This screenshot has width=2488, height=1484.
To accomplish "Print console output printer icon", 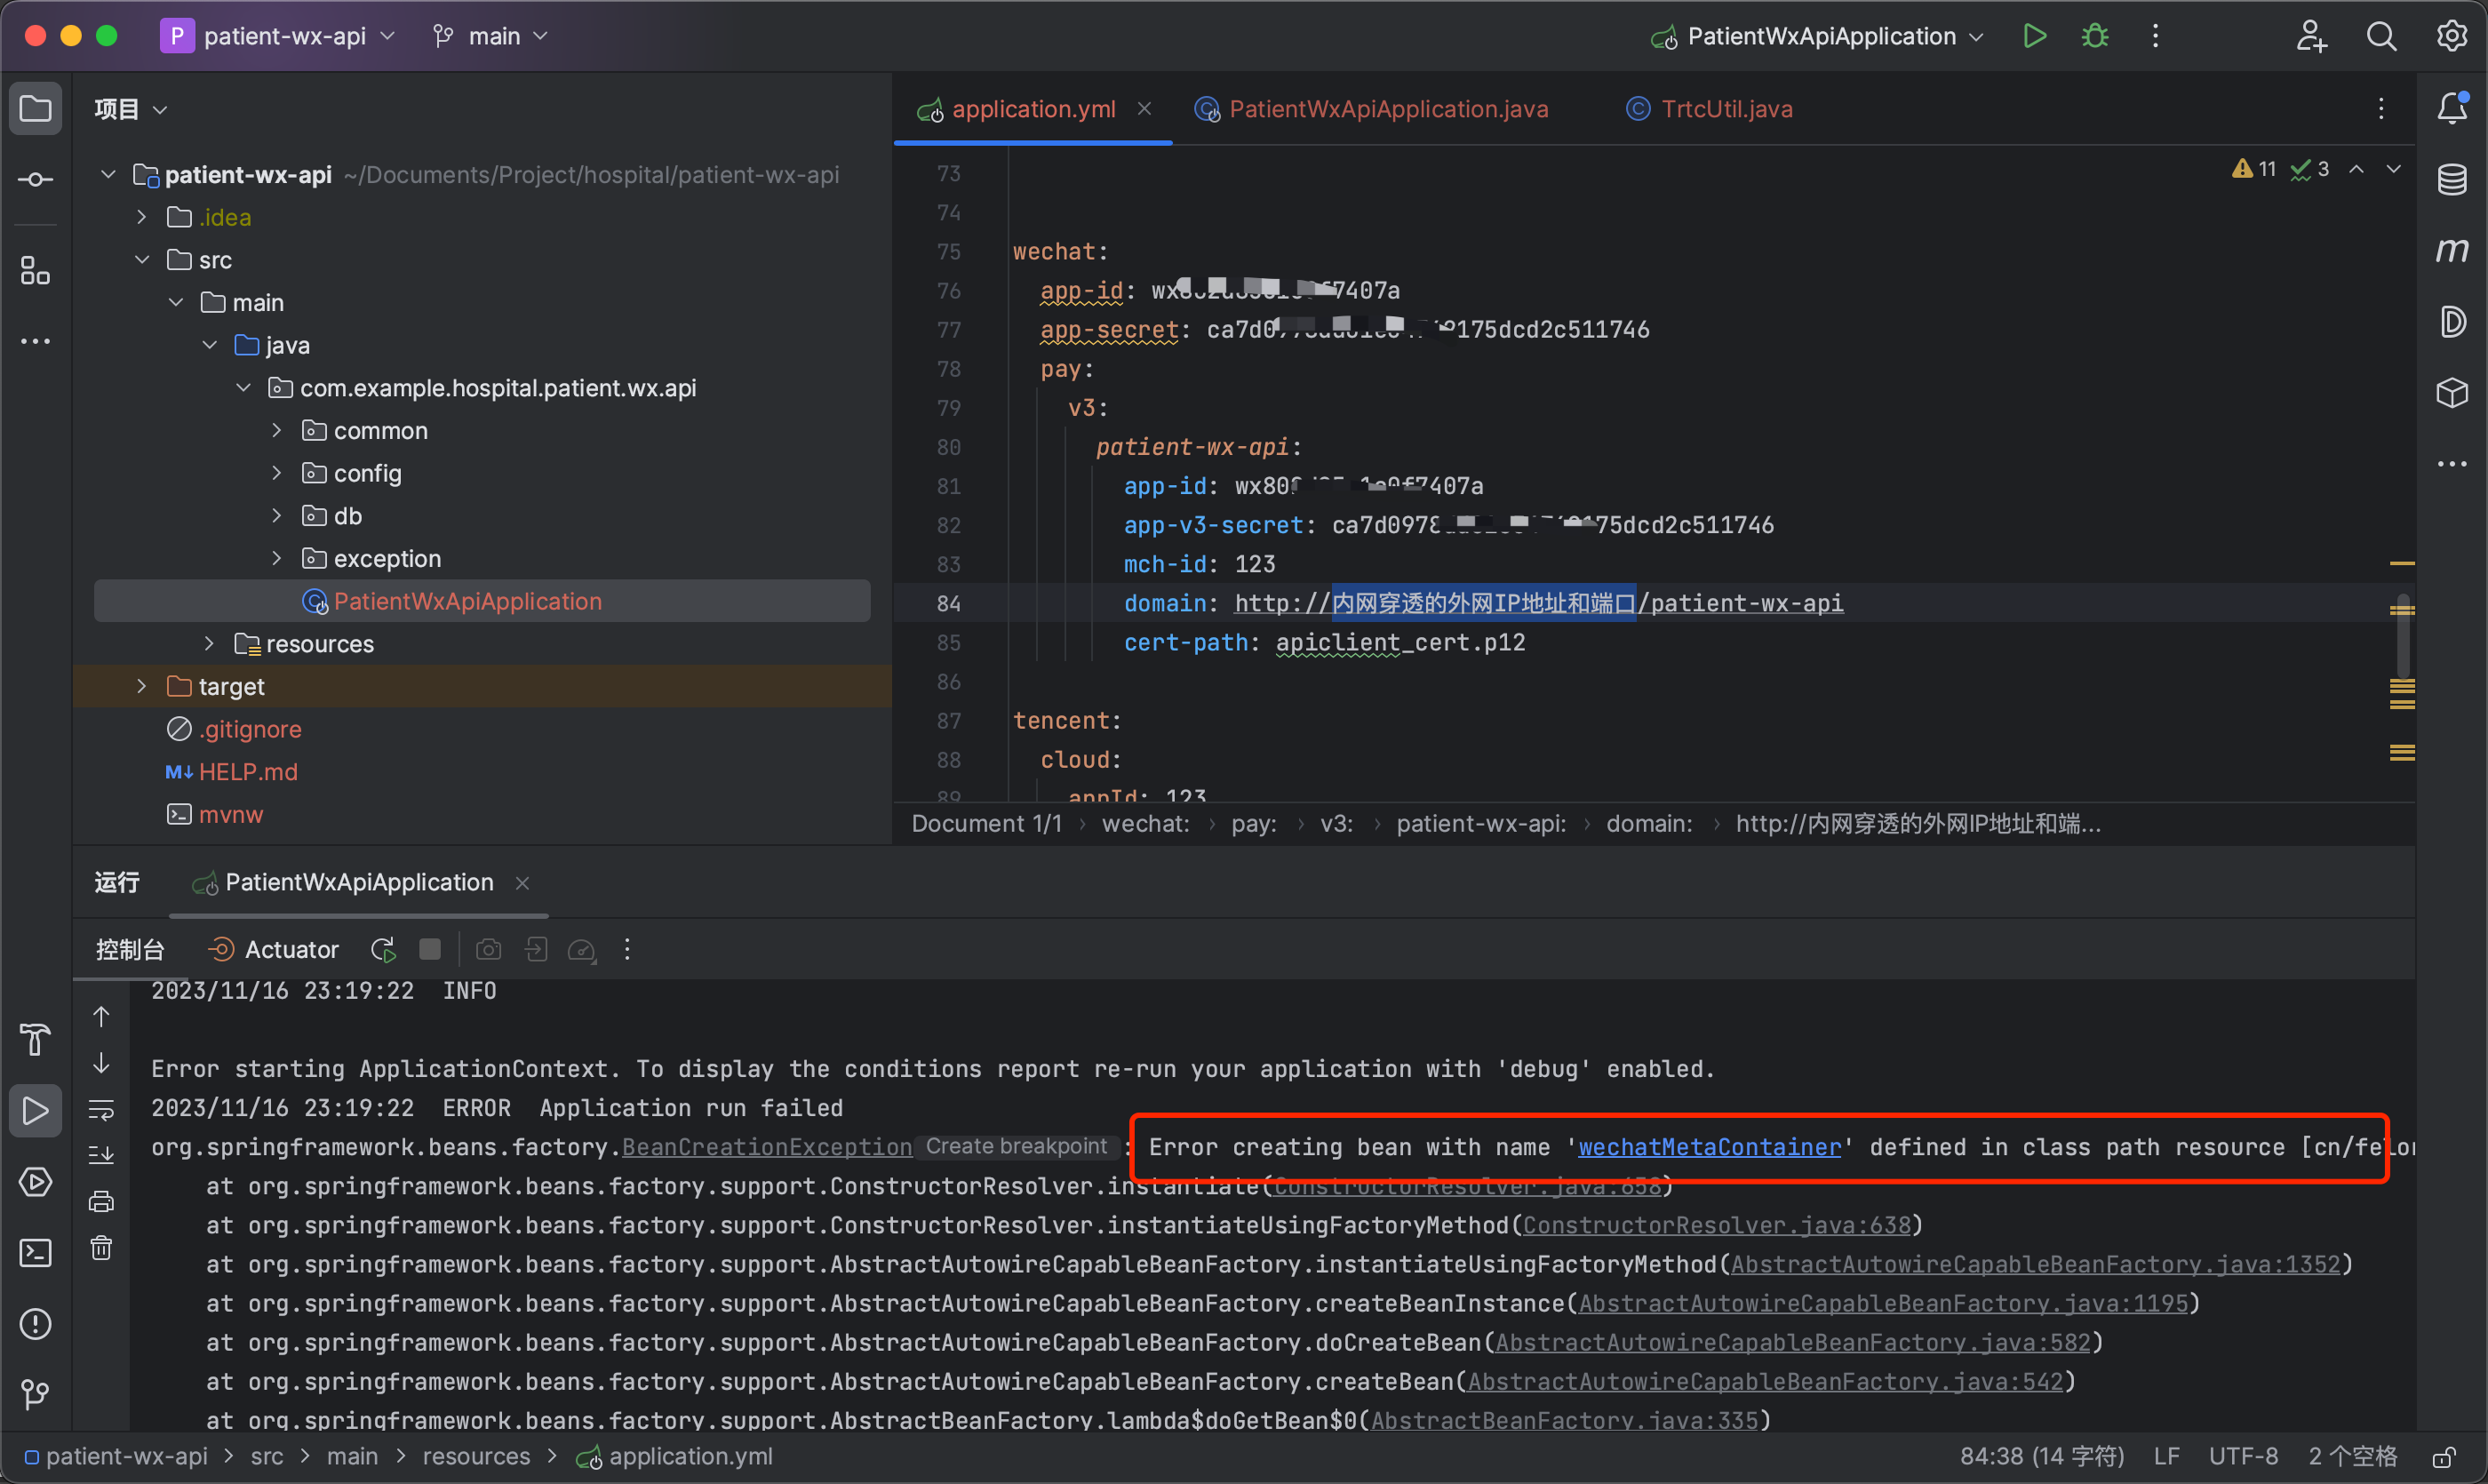I will [x=102, y=1201].
